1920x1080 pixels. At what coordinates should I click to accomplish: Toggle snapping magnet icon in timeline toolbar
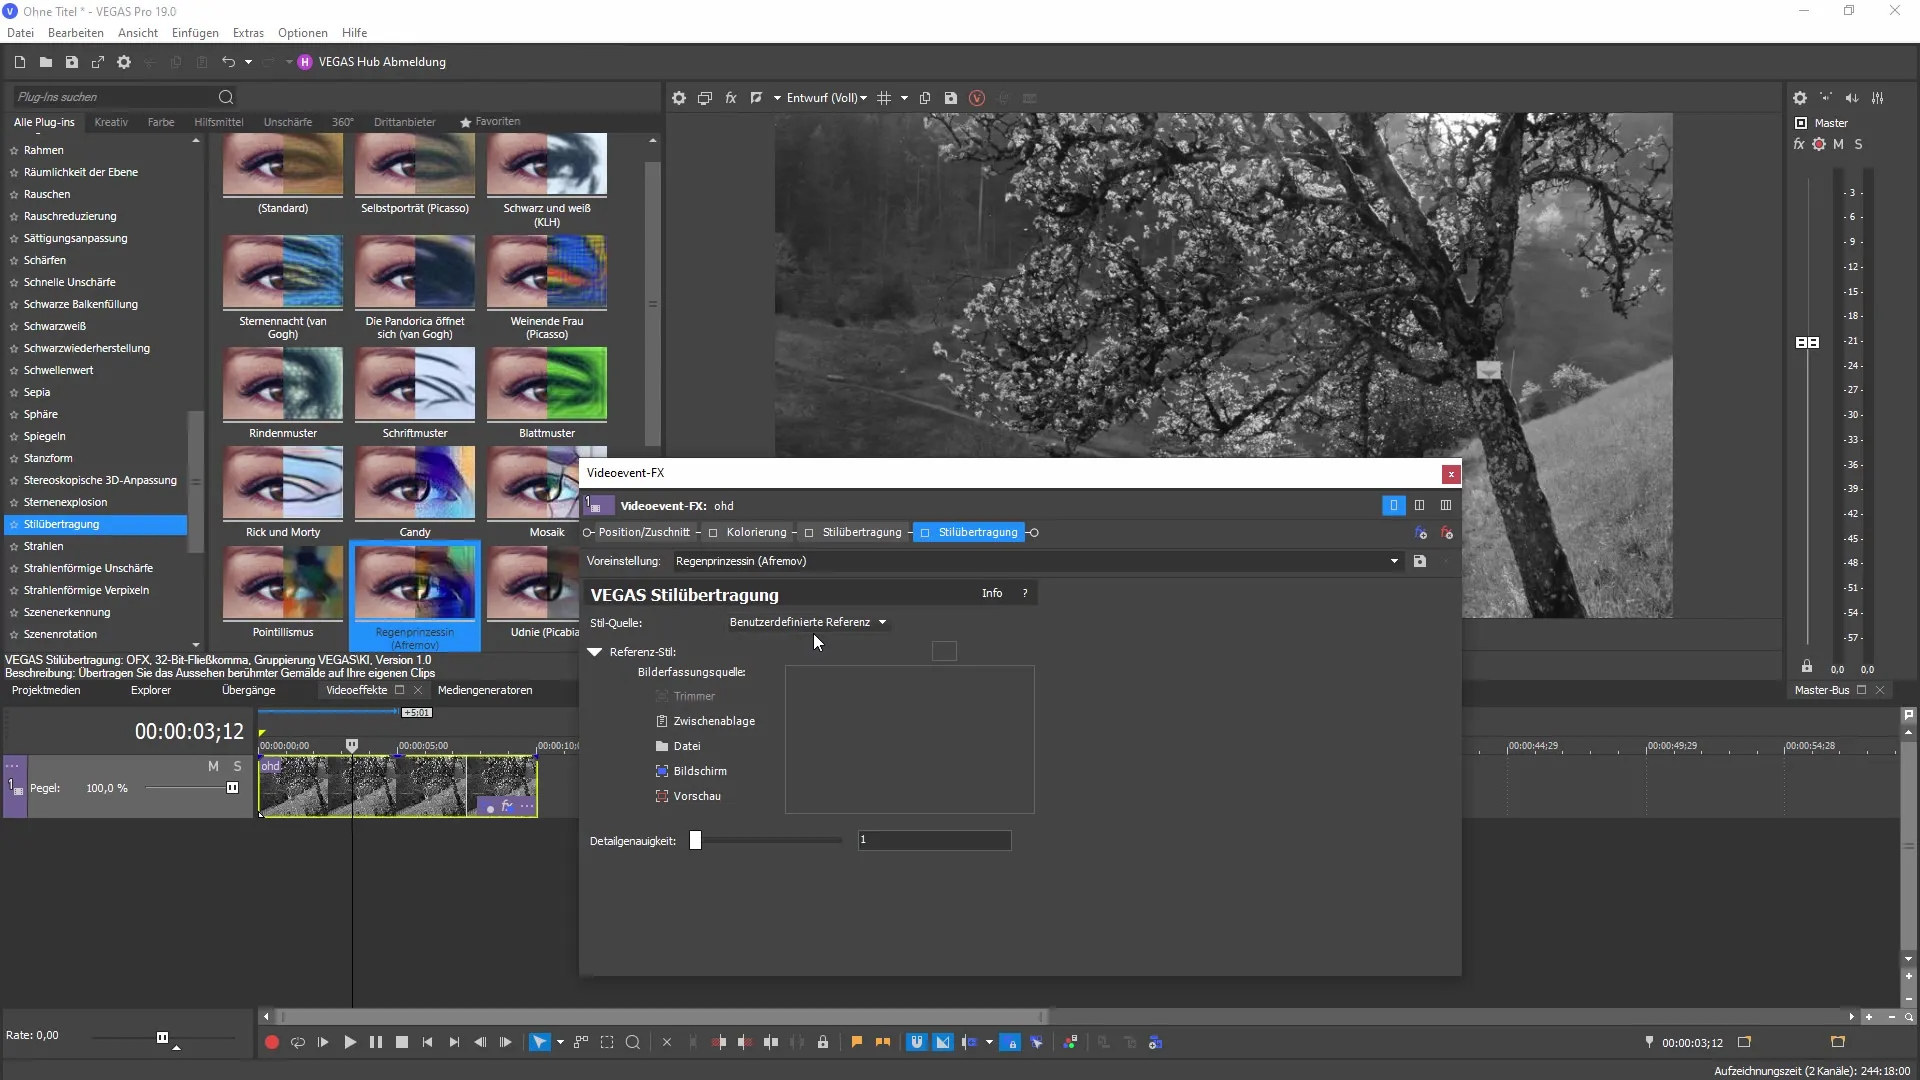tap(917, 1042)
